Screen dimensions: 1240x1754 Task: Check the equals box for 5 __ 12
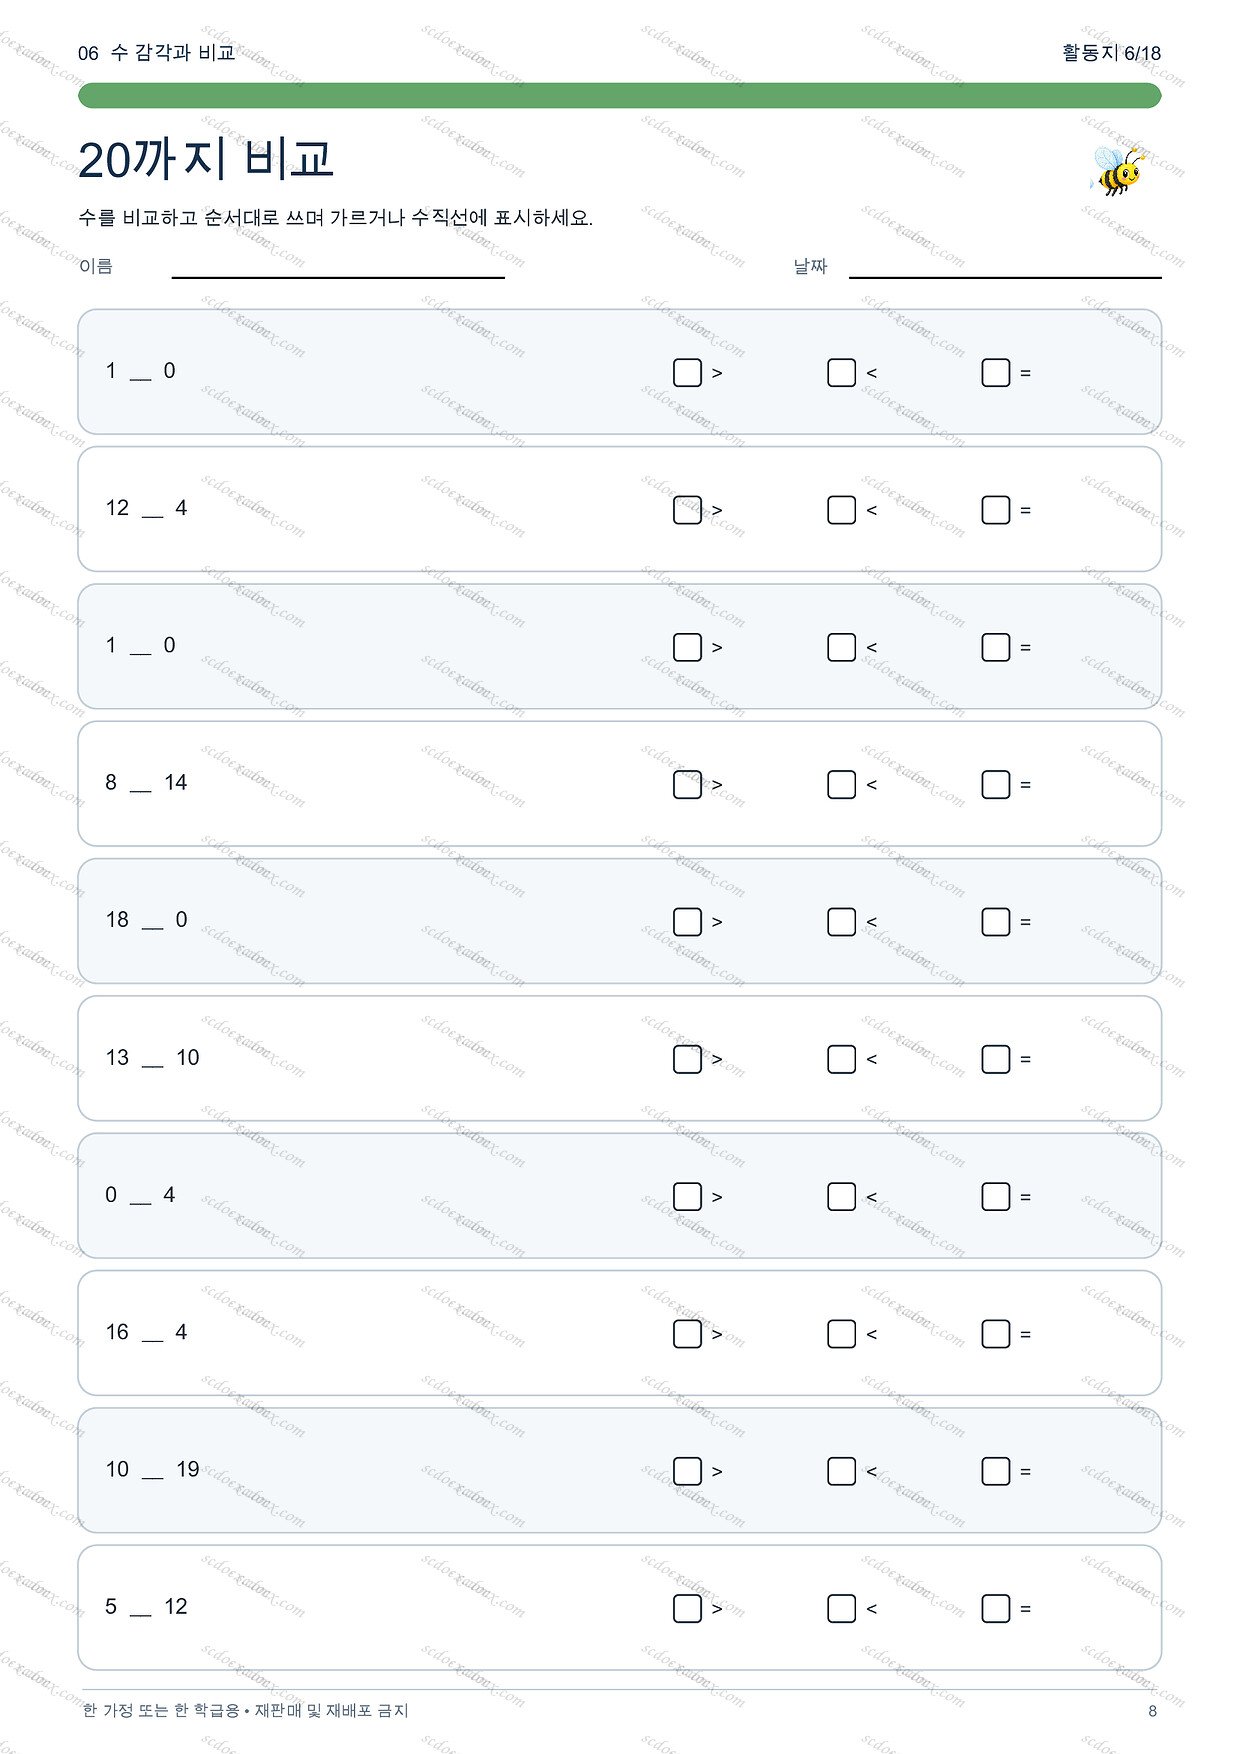[x=996, y=1608]
